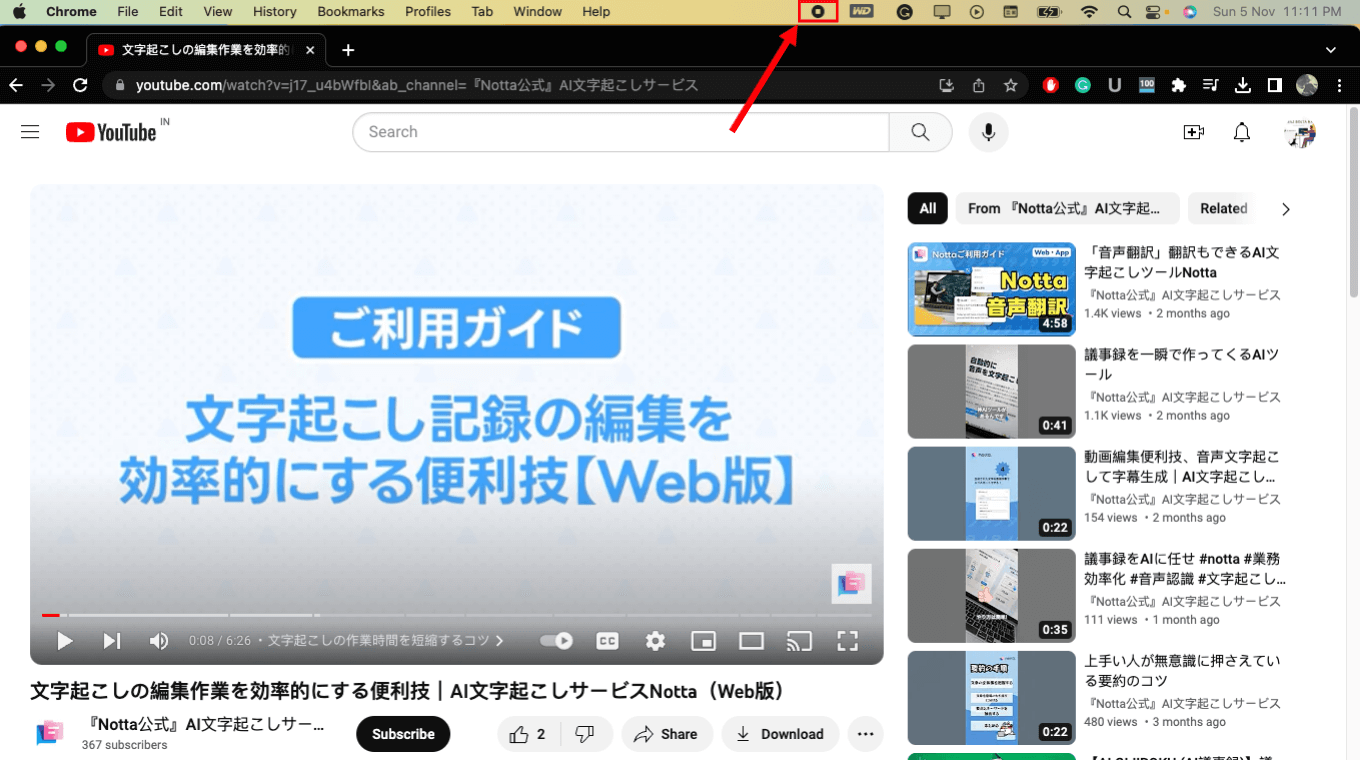1360x760 pixels.
Task: Mute the video volume
Action: coord(158,641)
